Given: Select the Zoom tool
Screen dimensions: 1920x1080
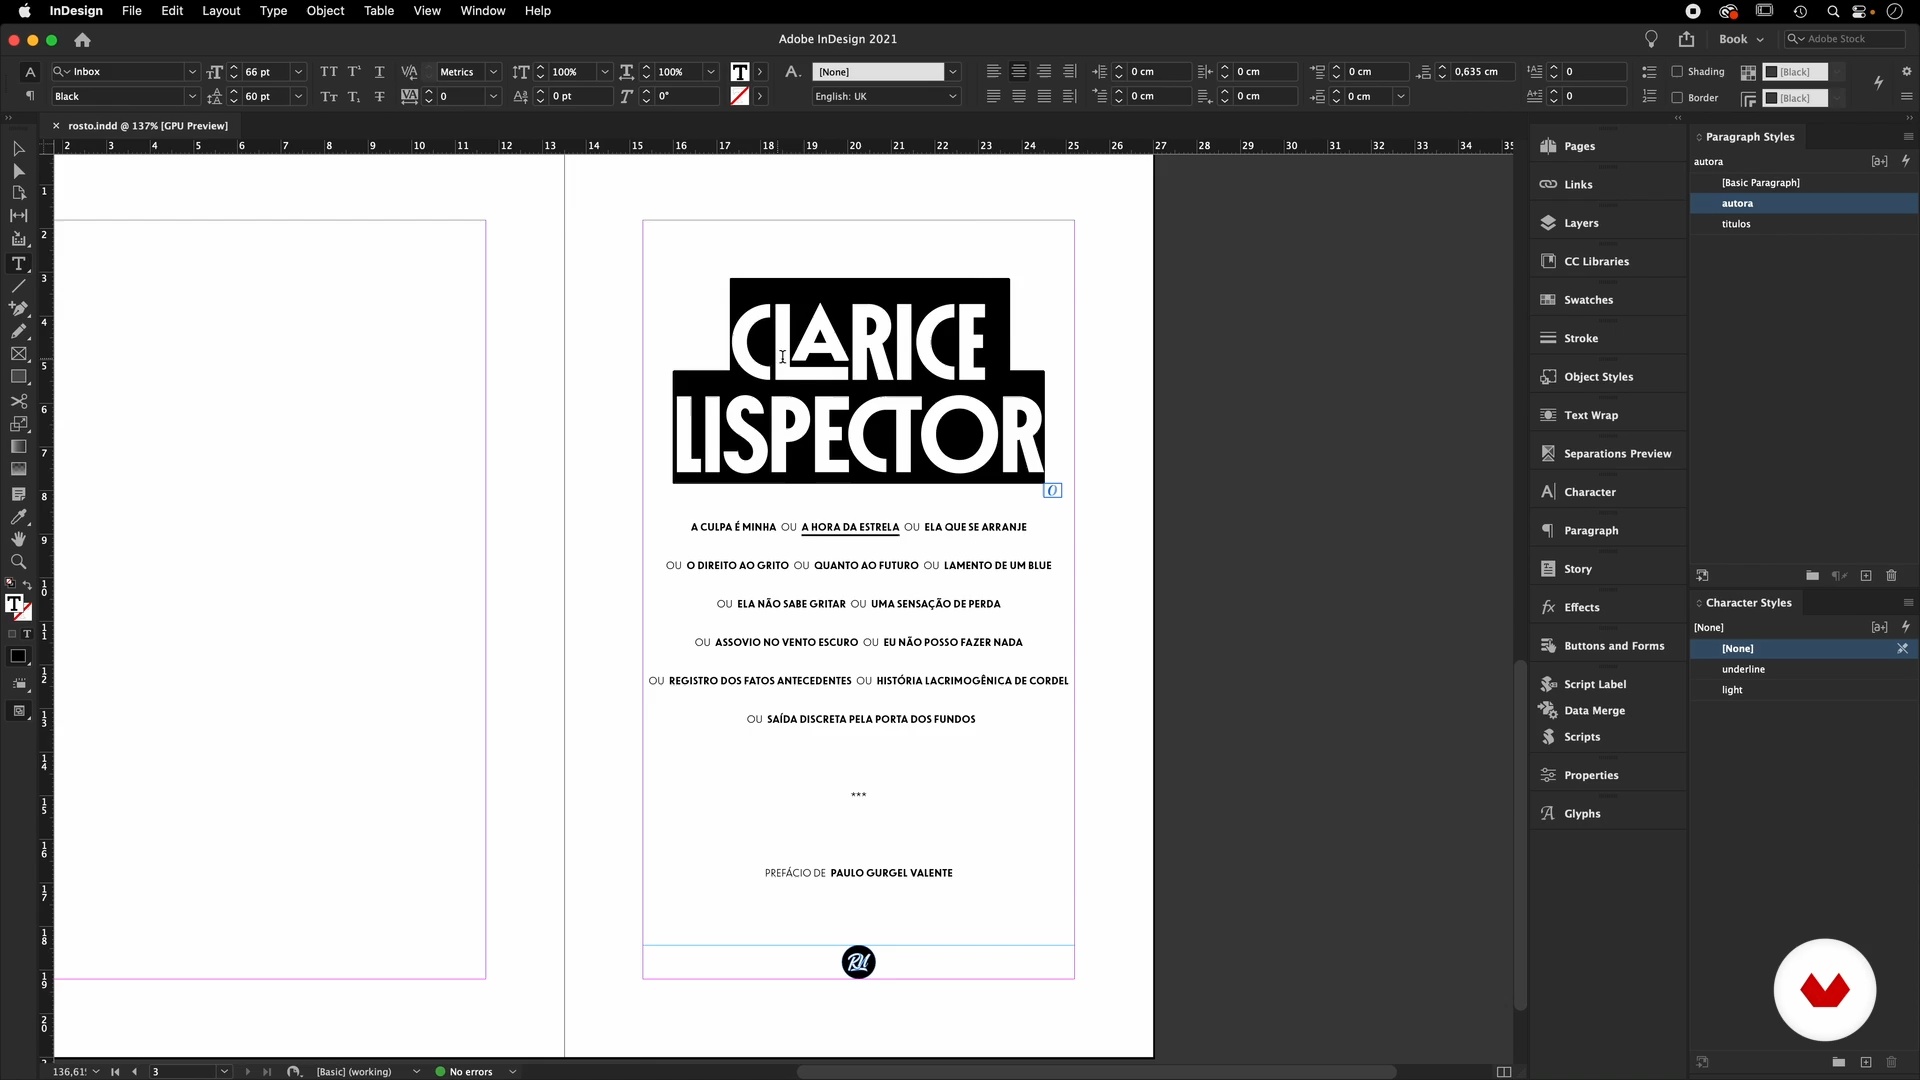Looking at the screenshot, I should click(x=18, y=562).
